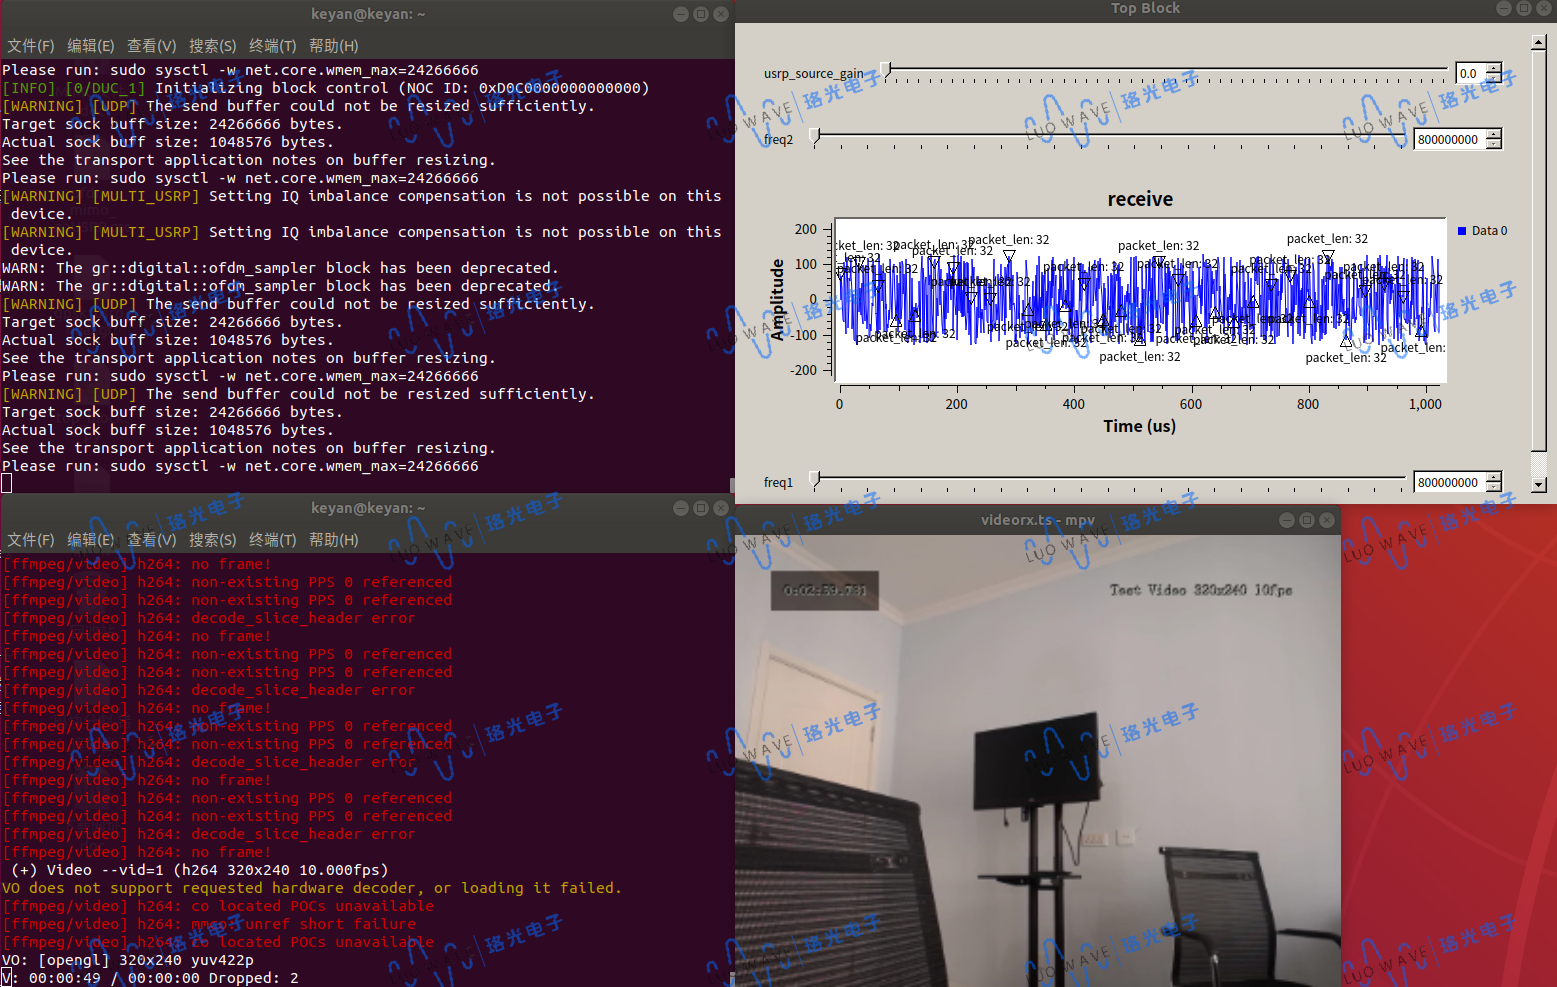Maximize the Top Block window

pos(1524,8)
